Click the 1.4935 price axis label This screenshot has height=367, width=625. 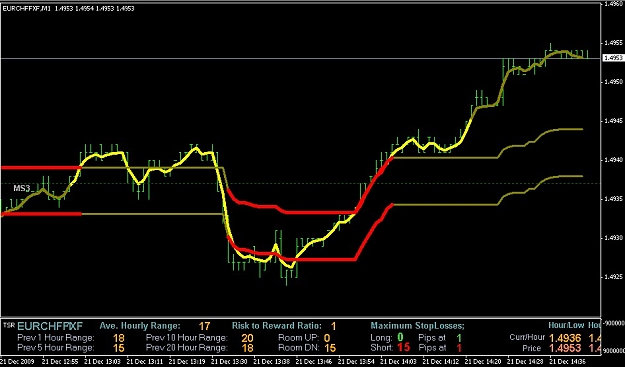[614, 199]
